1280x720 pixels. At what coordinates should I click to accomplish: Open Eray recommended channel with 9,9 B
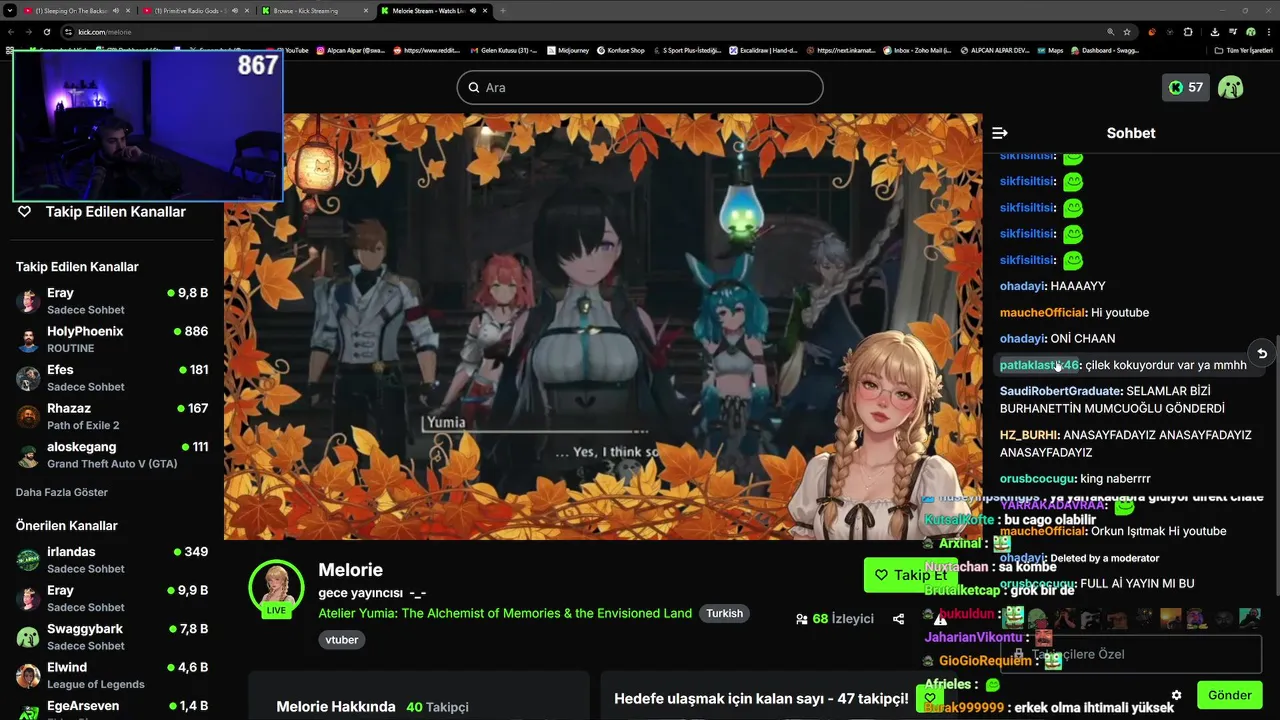[112, 598]
